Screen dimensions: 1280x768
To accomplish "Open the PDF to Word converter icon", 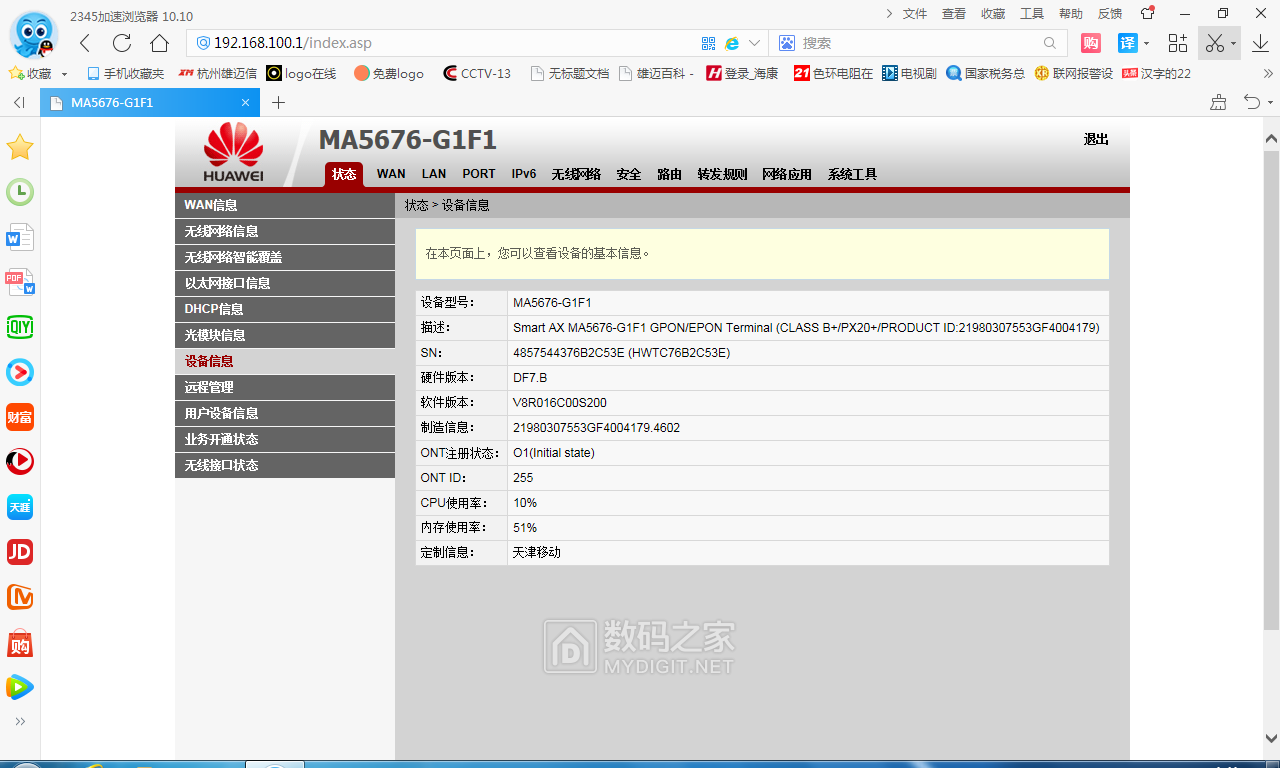I will [x=20, y=282].
